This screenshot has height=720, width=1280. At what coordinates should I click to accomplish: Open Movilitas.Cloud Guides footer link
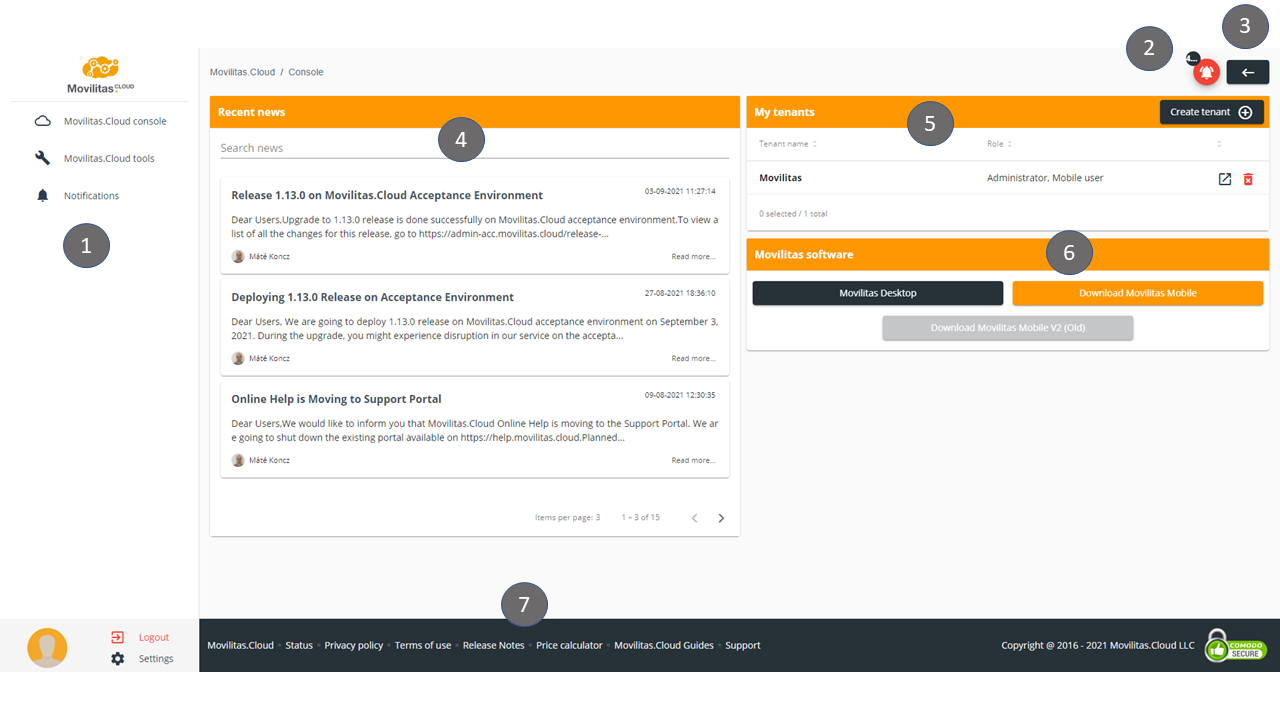664,645
